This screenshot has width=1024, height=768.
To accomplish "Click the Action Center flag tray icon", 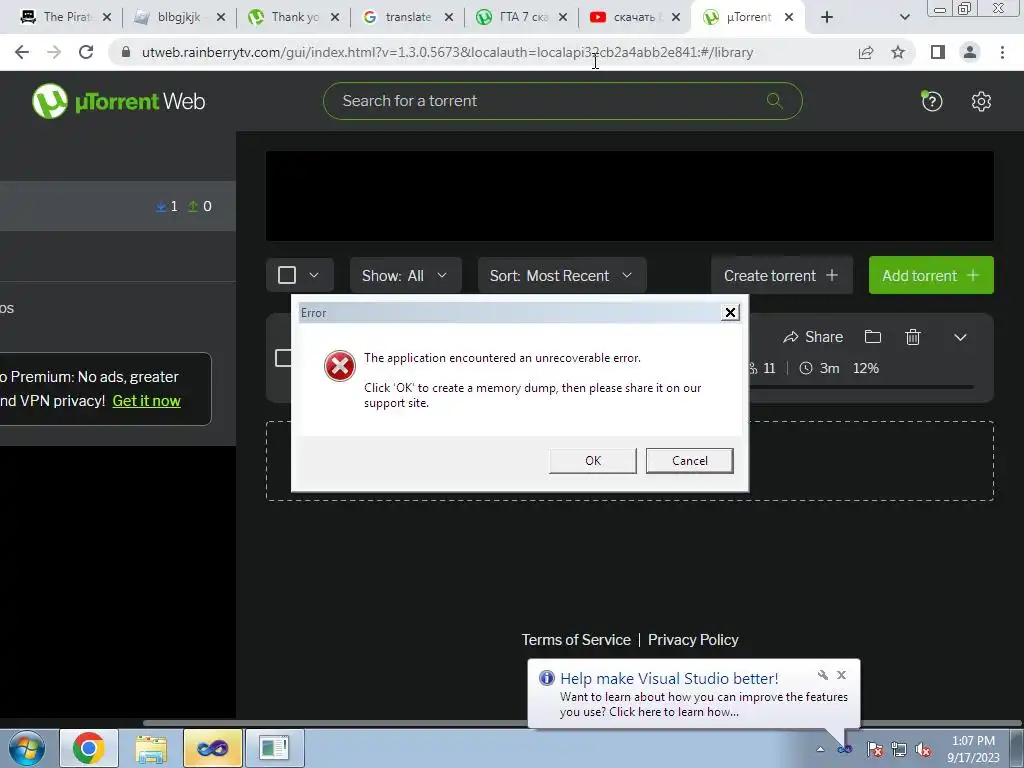I will (x=875, y=749).
